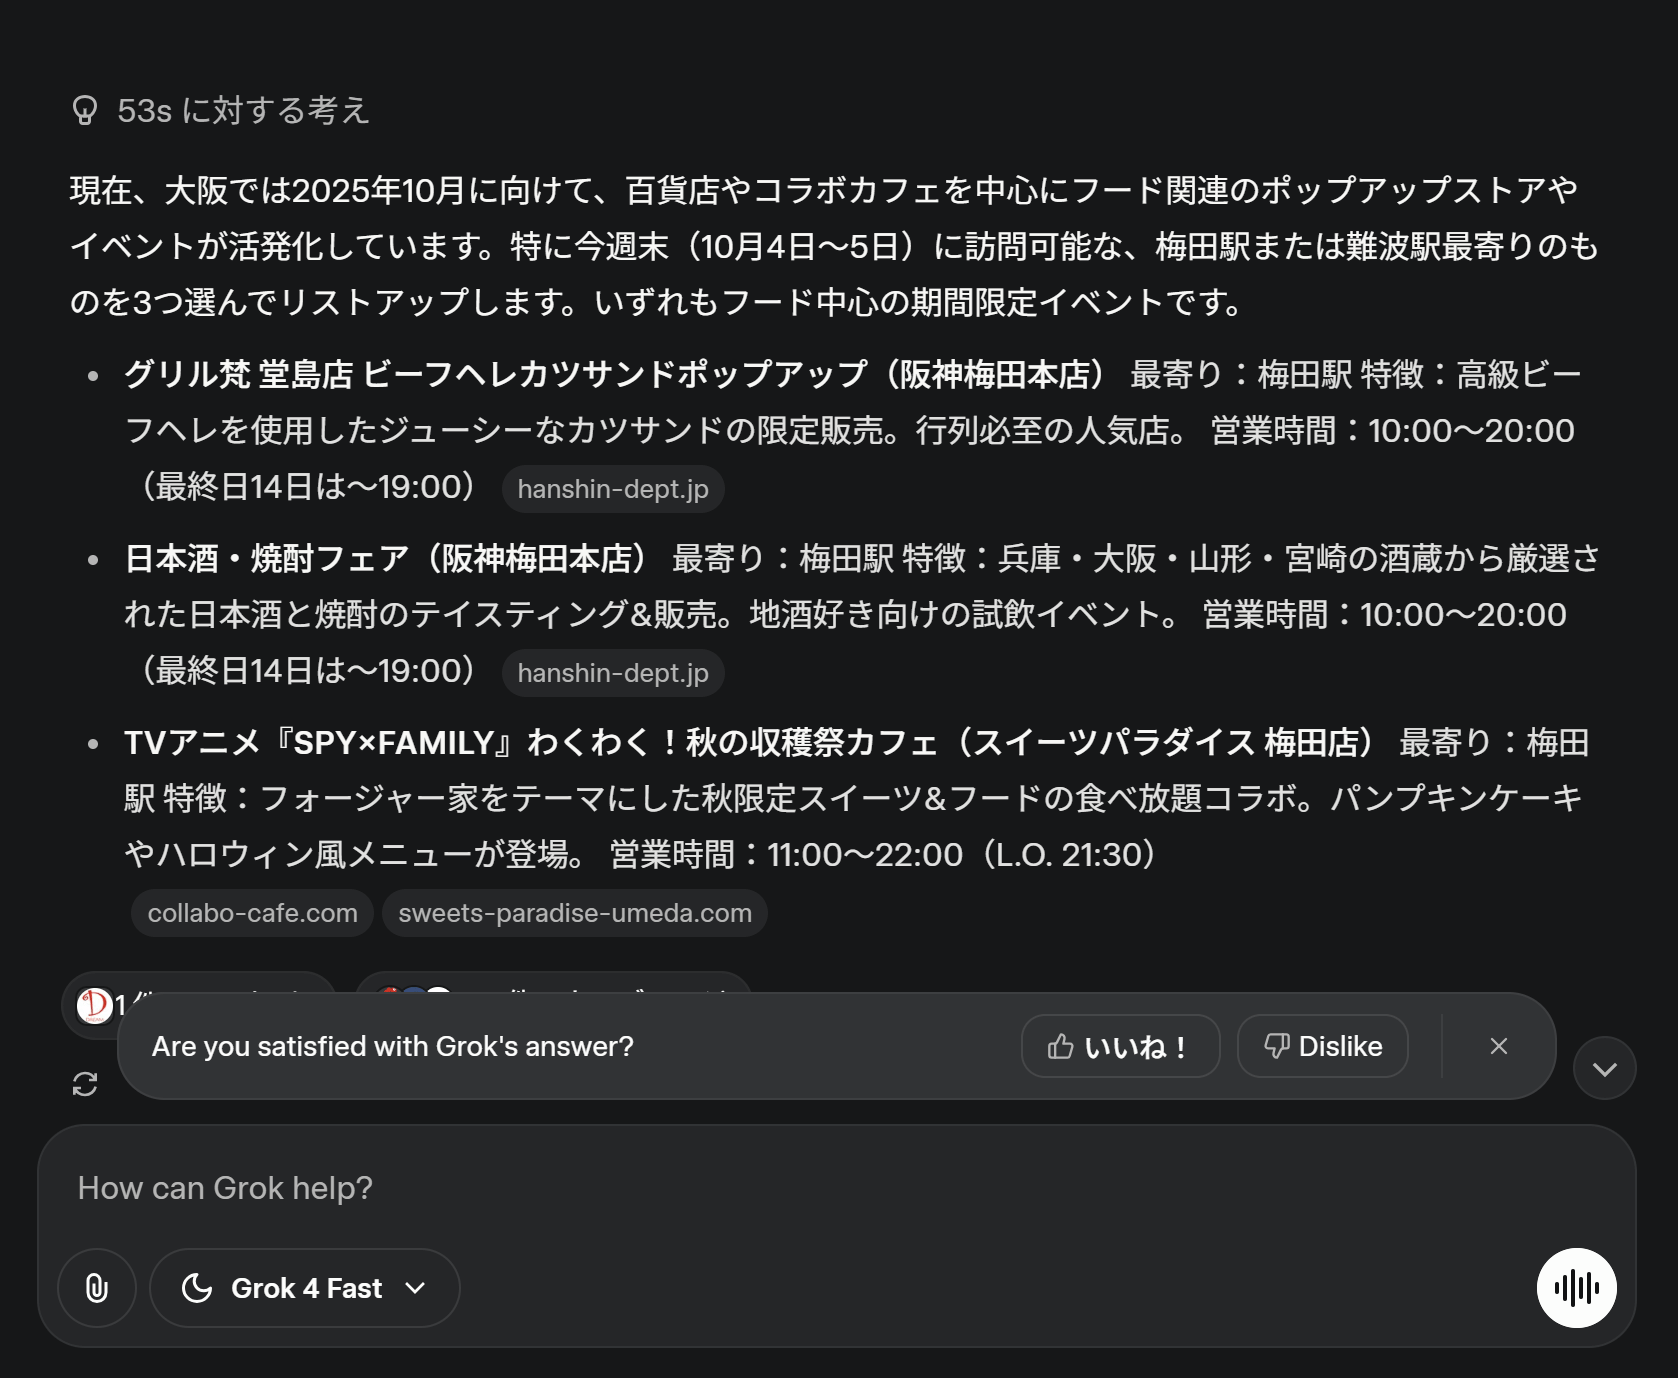Expand the 53s に対する考え thought section
The width and height of the screenshot is (1678, 1378).
pyautogui.click(x=243, y=110)
